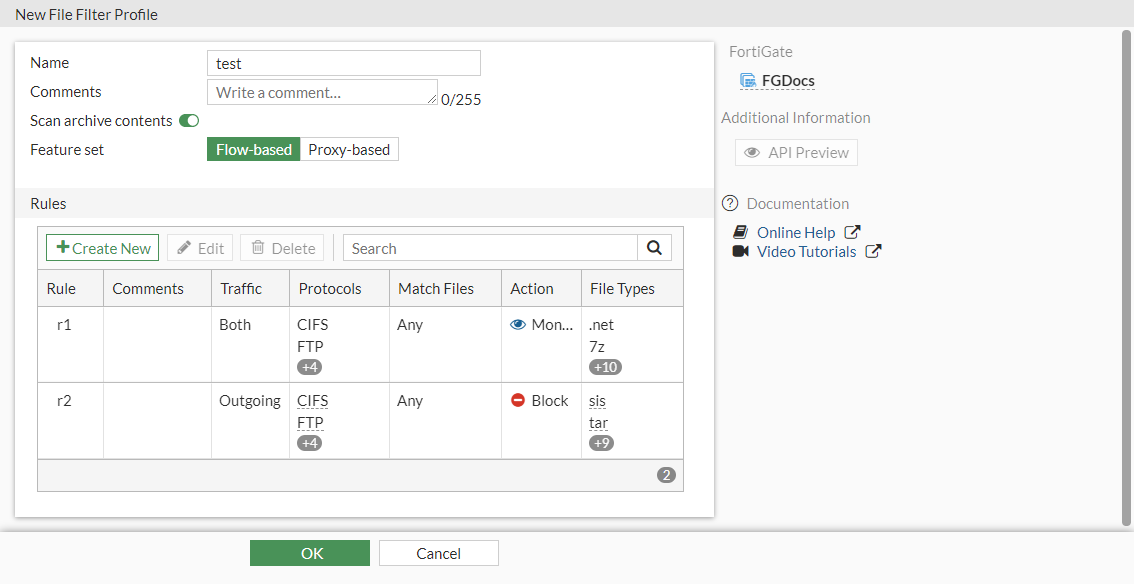Expand +9 file types badge in r2

point(601,443)
